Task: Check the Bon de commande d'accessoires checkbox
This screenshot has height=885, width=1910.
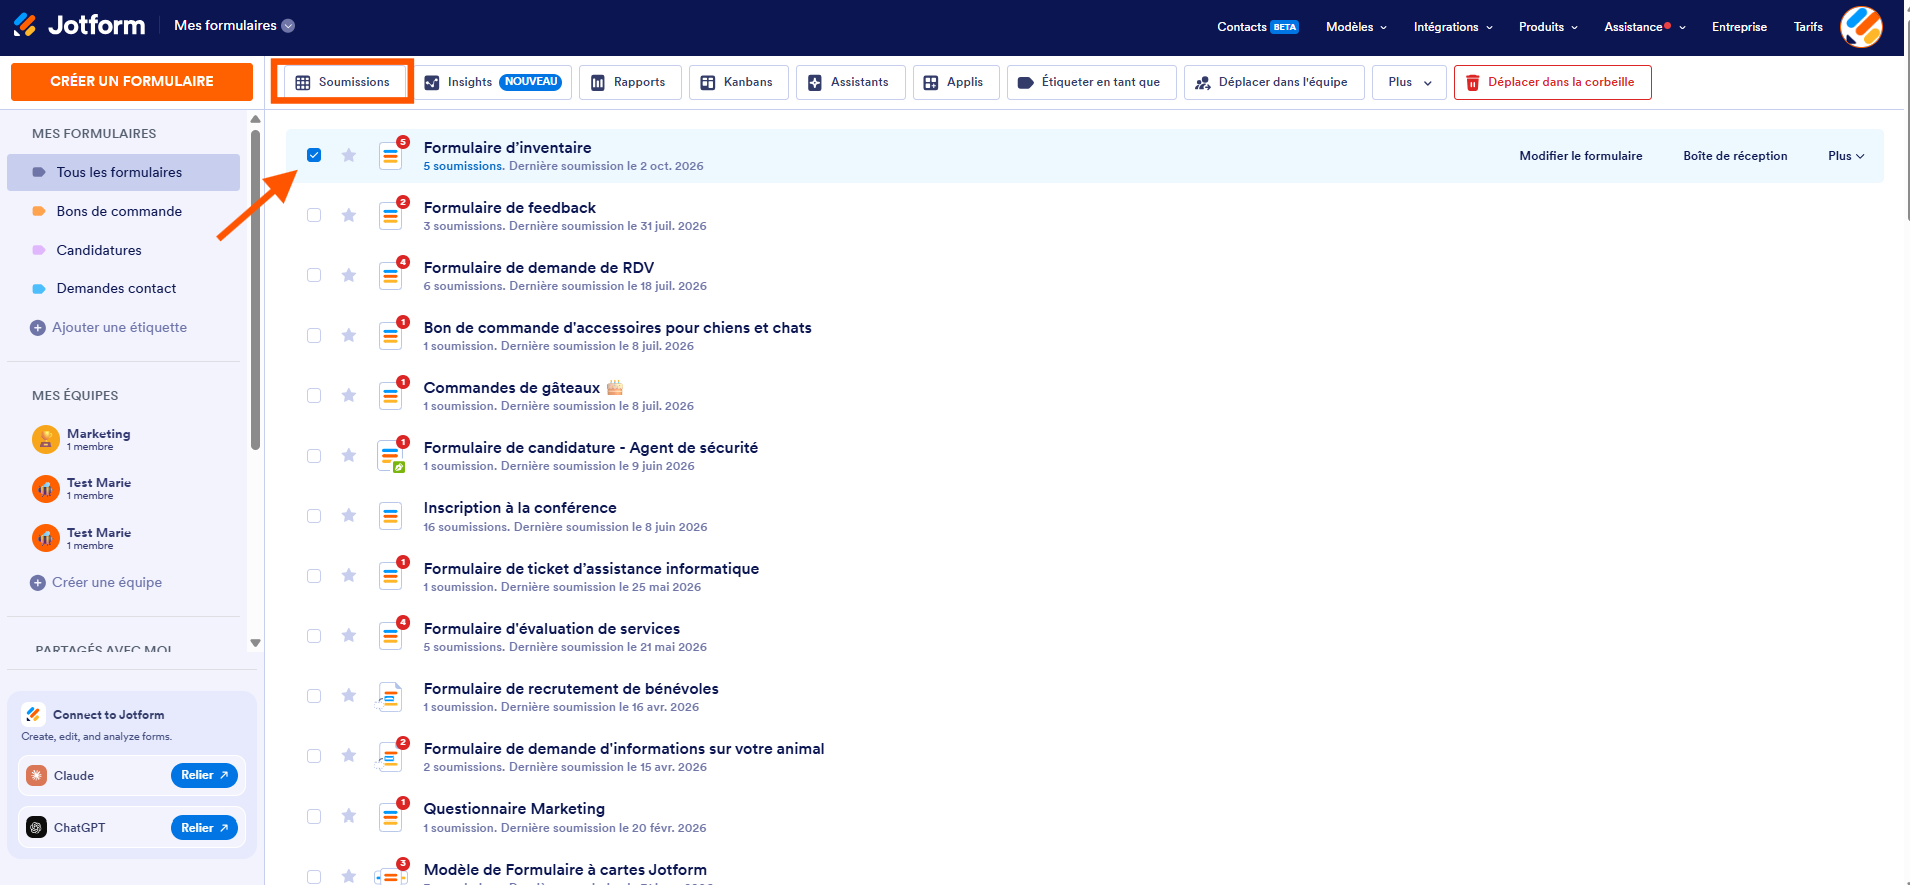Action: [x=314, y=335]
